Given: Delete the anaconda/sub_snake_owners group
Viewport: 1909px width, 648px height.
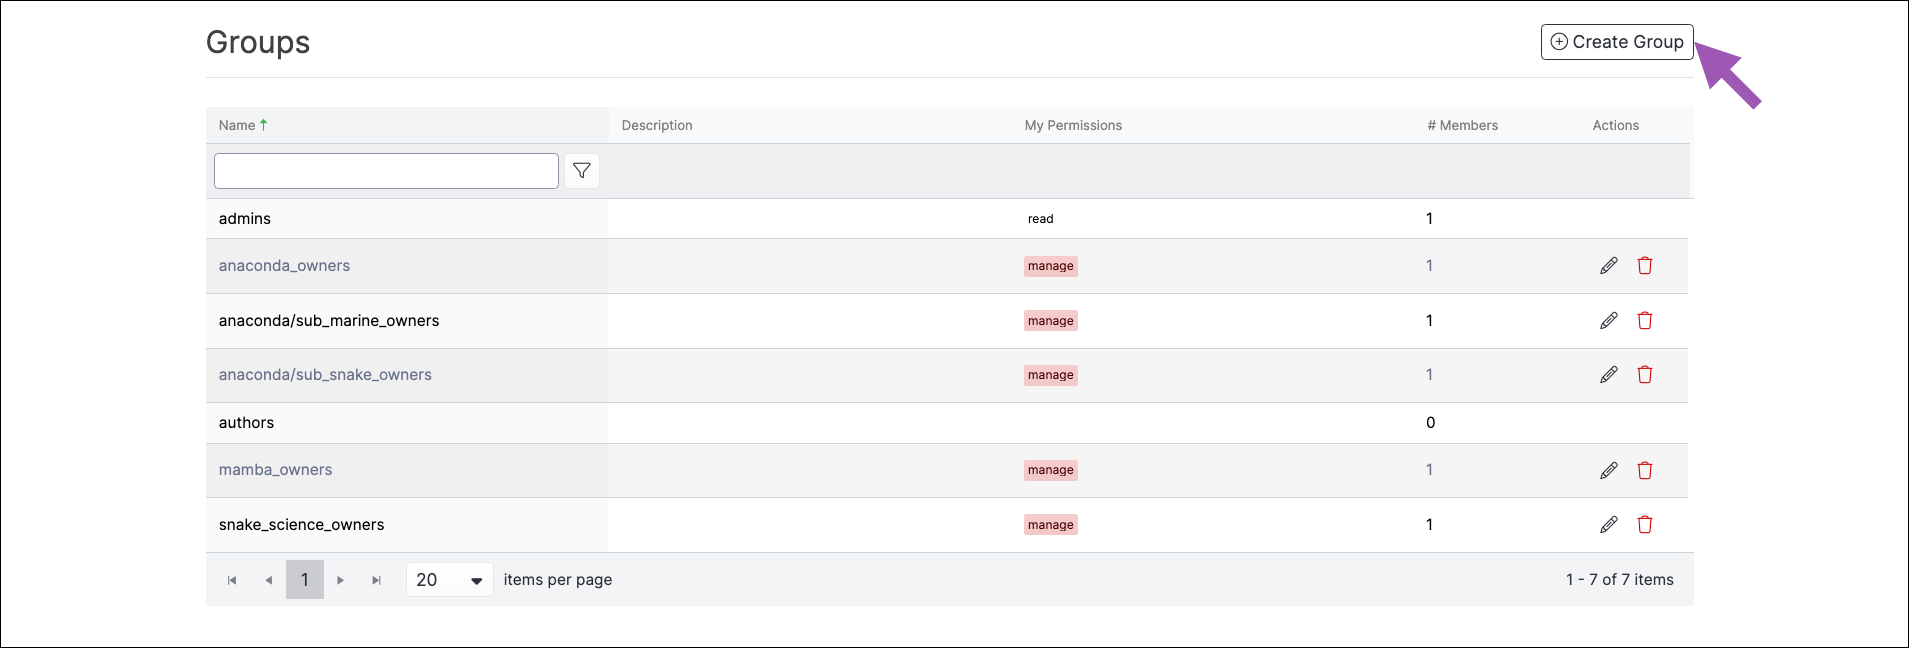Looking at the screenshot, I should tap(1645, 375).
